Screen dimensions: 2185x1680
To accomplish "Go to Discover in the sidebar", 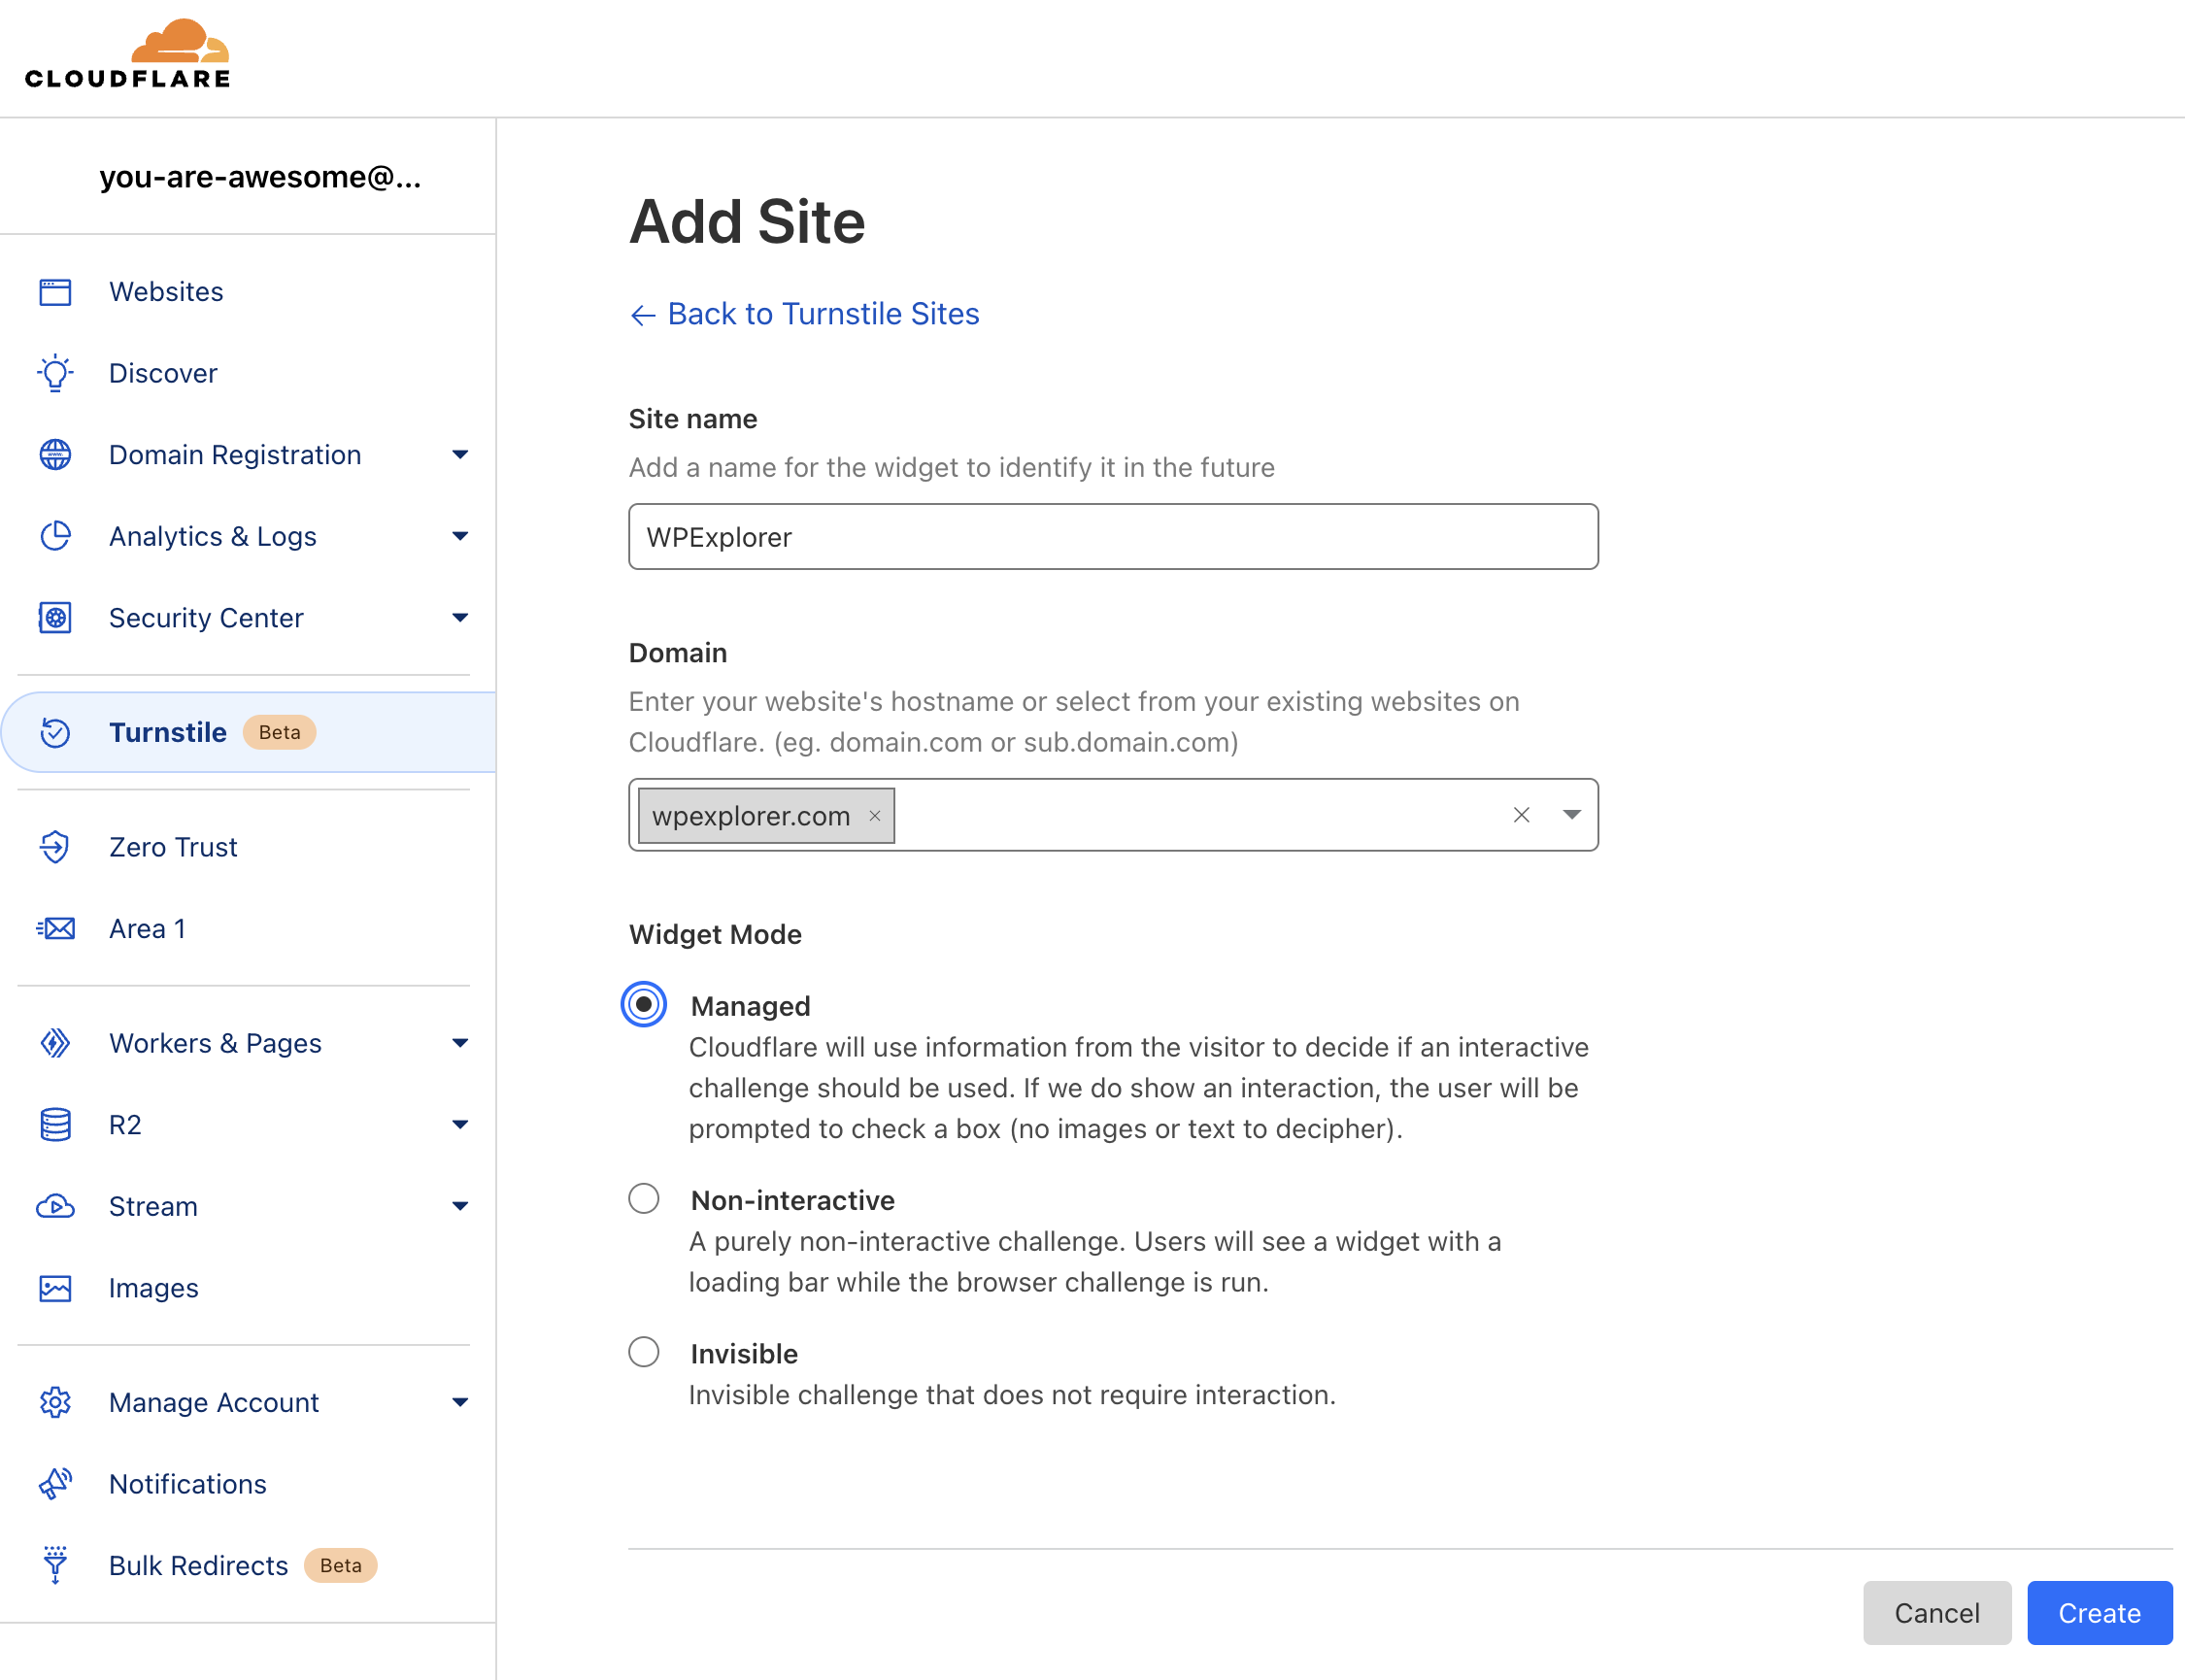I will click(163, 373).
